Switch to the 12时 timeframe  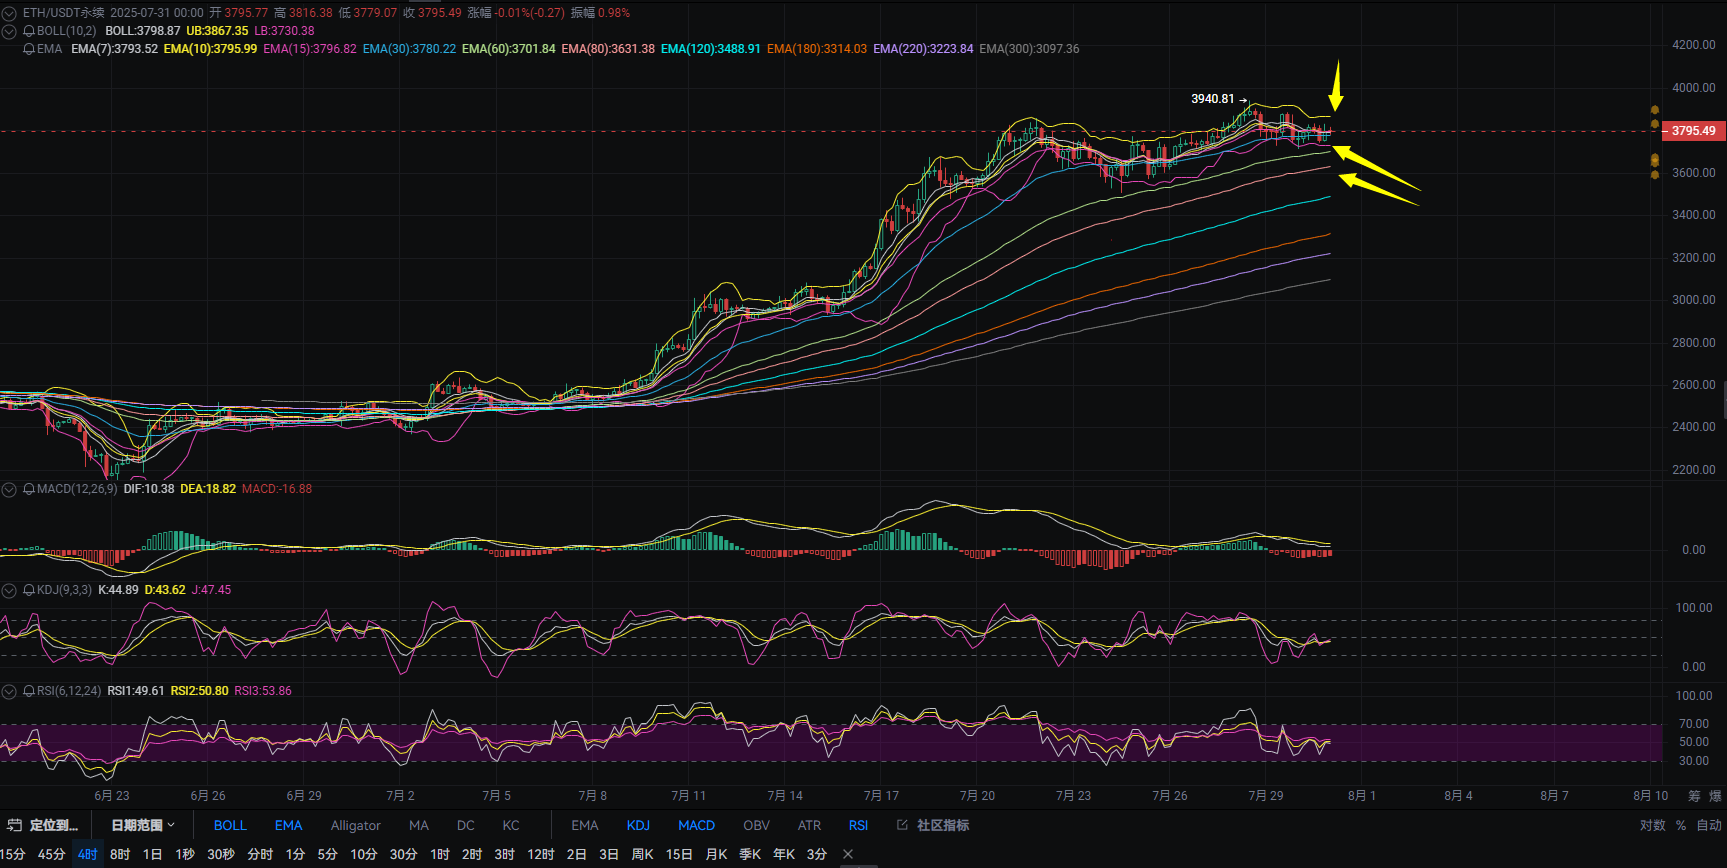(x=541, y=854)
